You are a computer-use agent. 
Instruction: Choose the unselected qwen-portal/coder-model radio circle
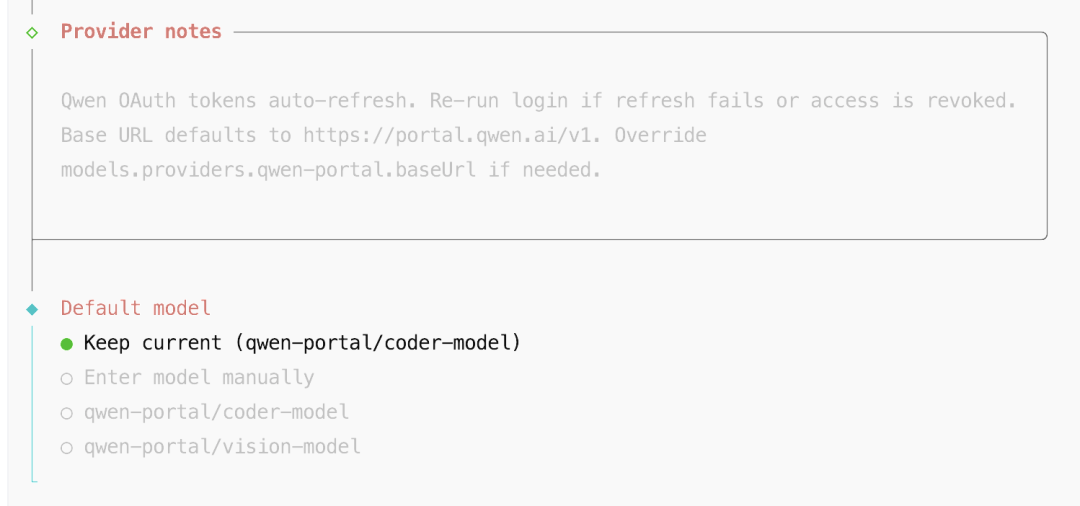point(67,413)
